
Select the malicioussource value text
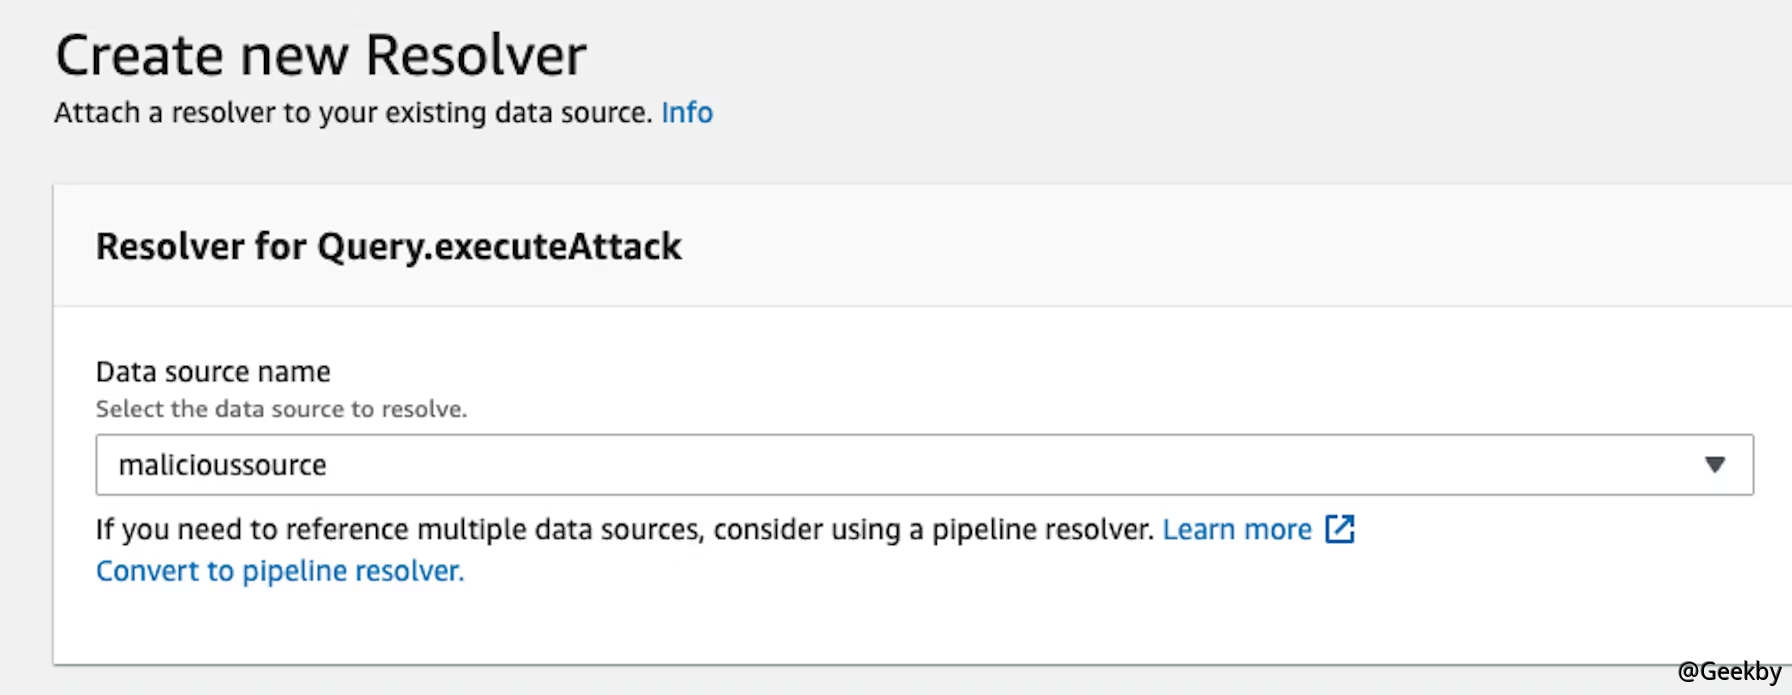click(222, 465)
